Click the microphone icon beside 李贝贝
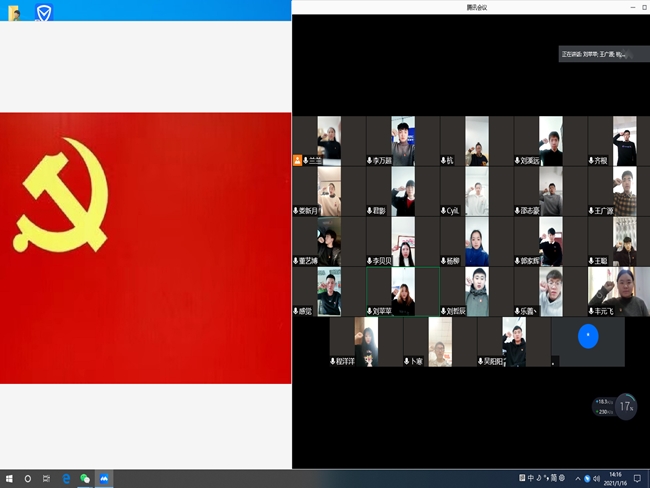The image size is (650, 488). tap(369, 261)
